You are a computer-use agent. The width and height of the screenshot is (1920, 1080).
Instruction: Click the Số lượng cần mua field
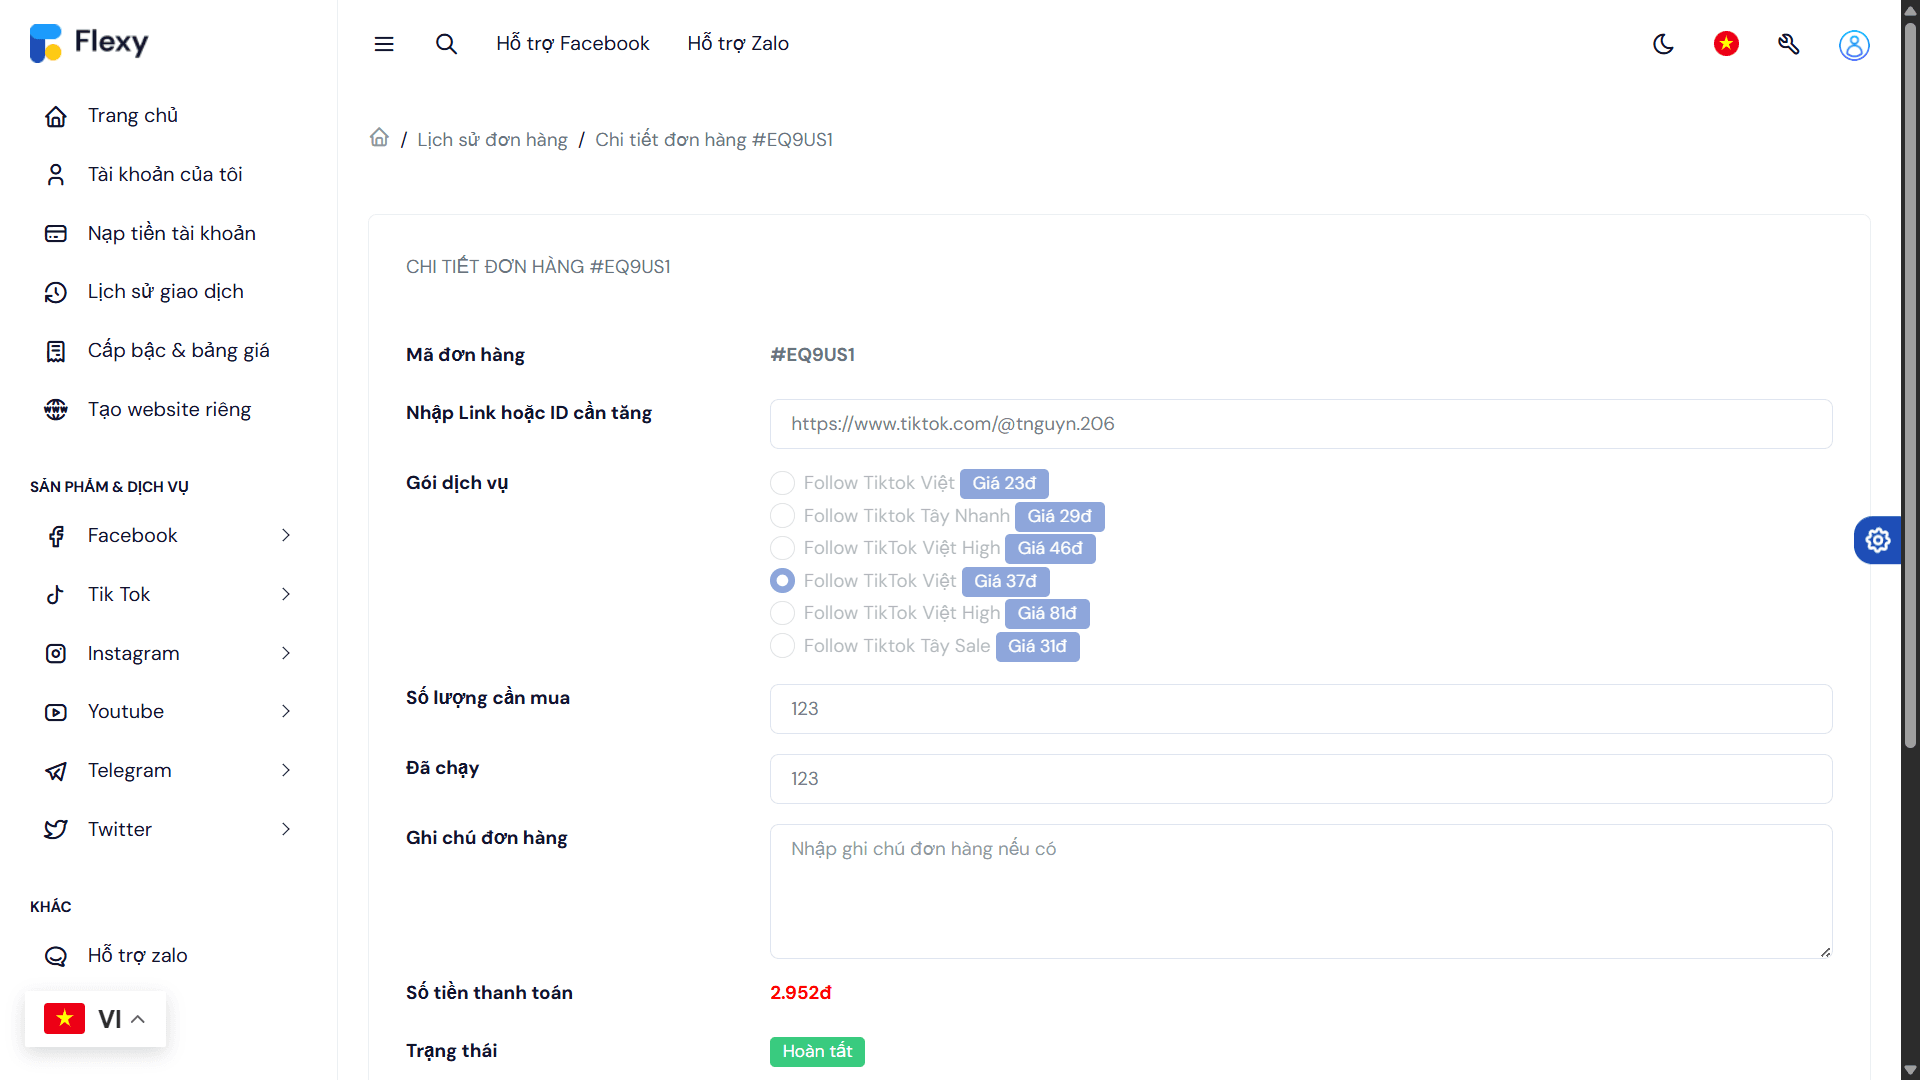tap(1301, 709)
